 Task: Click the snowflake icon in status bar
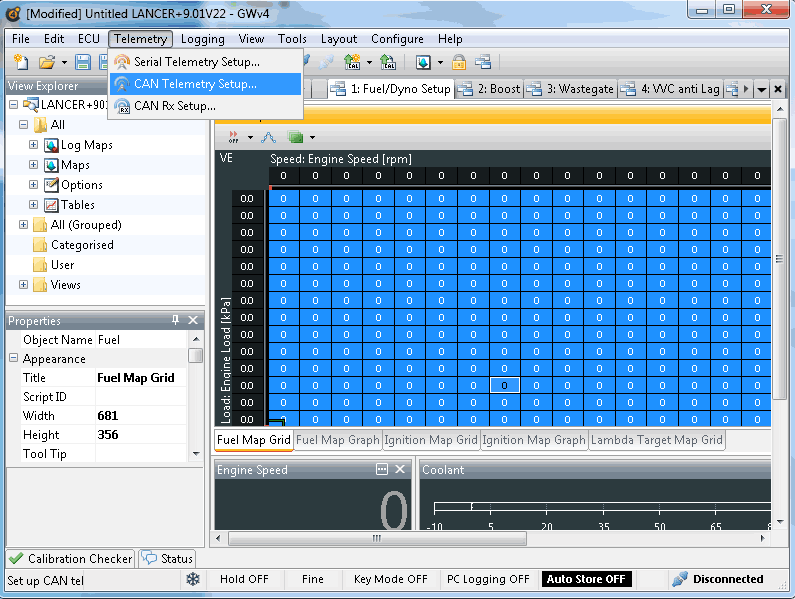click(193, 579)
